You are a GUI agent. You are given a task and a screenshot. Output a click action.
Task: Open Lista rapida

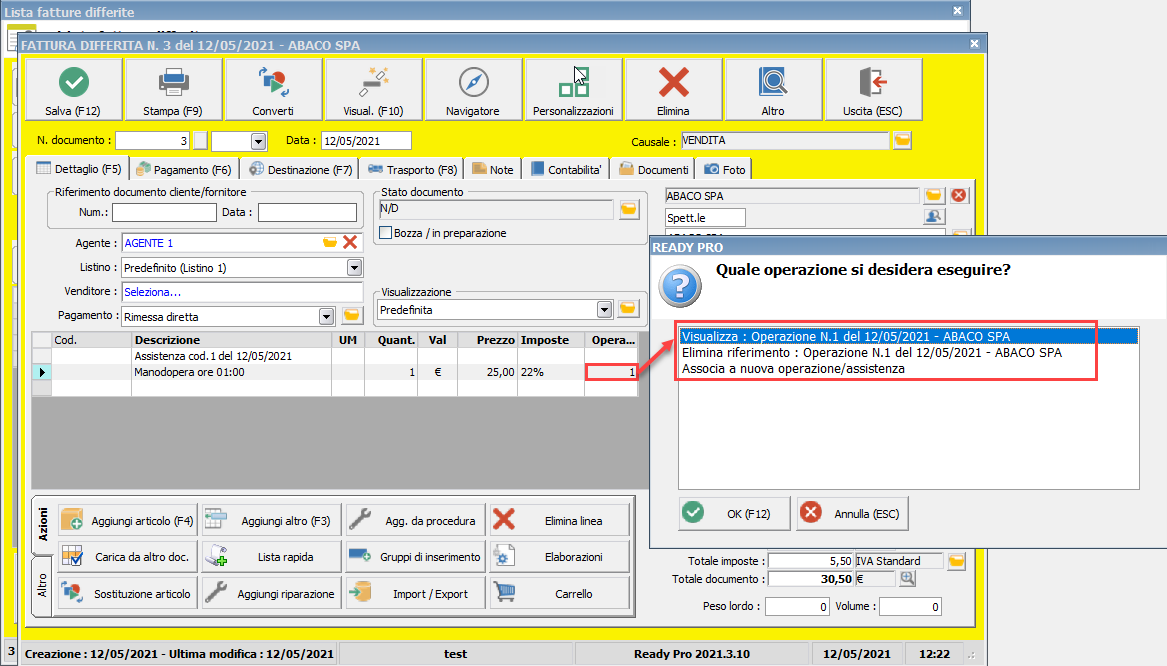coord(272,556)
